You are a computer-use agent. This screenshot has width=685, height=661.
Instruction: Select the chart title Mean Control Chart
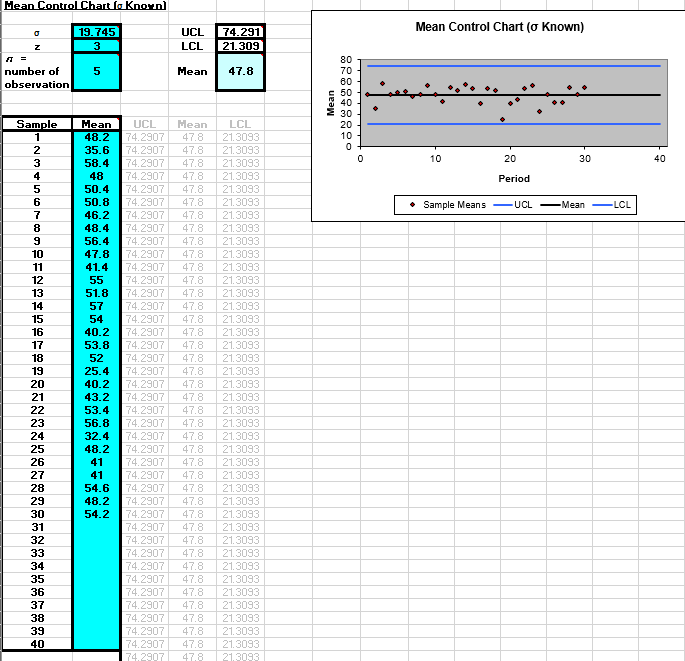click(x=499, y=27)
